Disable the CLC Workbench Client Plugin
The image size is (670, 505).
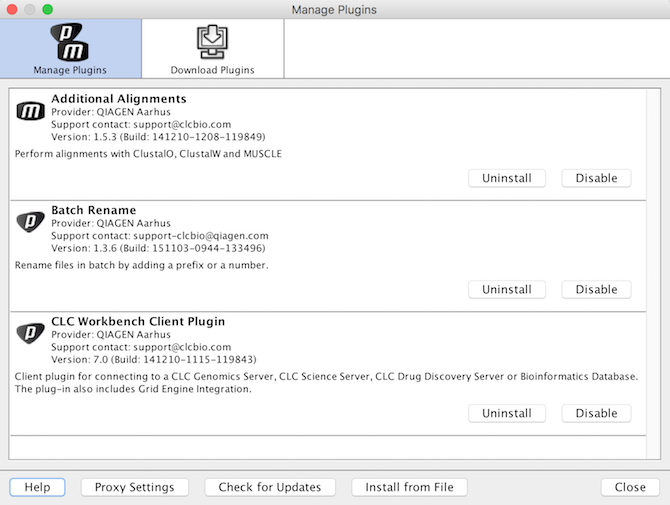click(x=596, y=414)
